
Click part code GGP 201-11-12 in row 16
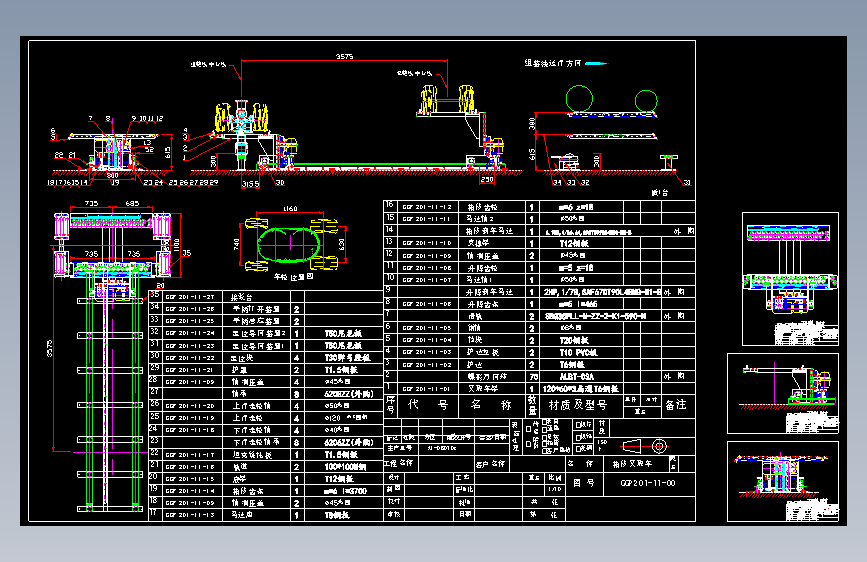pyautogui.click(x=427, y=207)
